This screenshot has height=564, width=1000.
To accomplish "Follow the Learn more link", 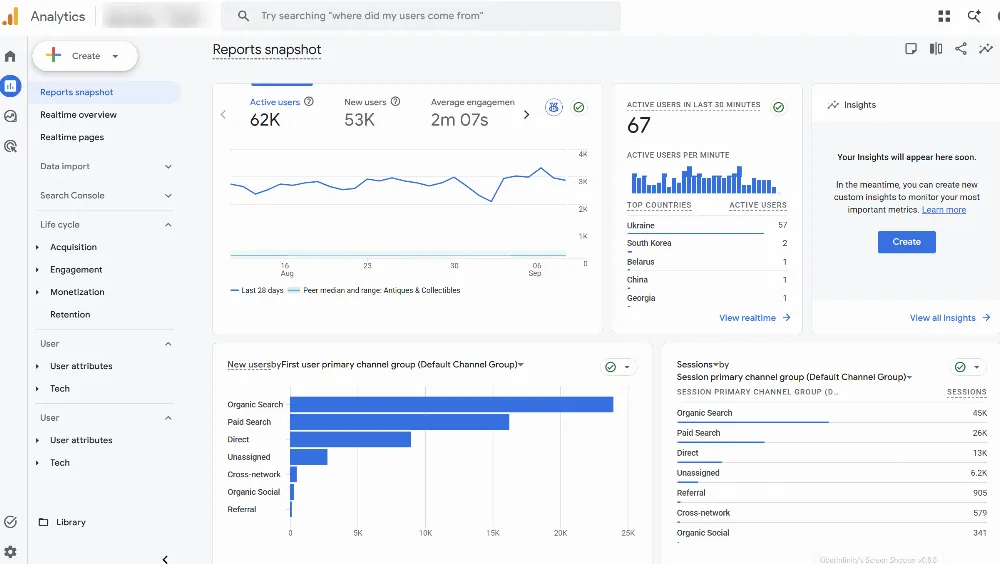I will pyautogui.click(x=944, y=210).
